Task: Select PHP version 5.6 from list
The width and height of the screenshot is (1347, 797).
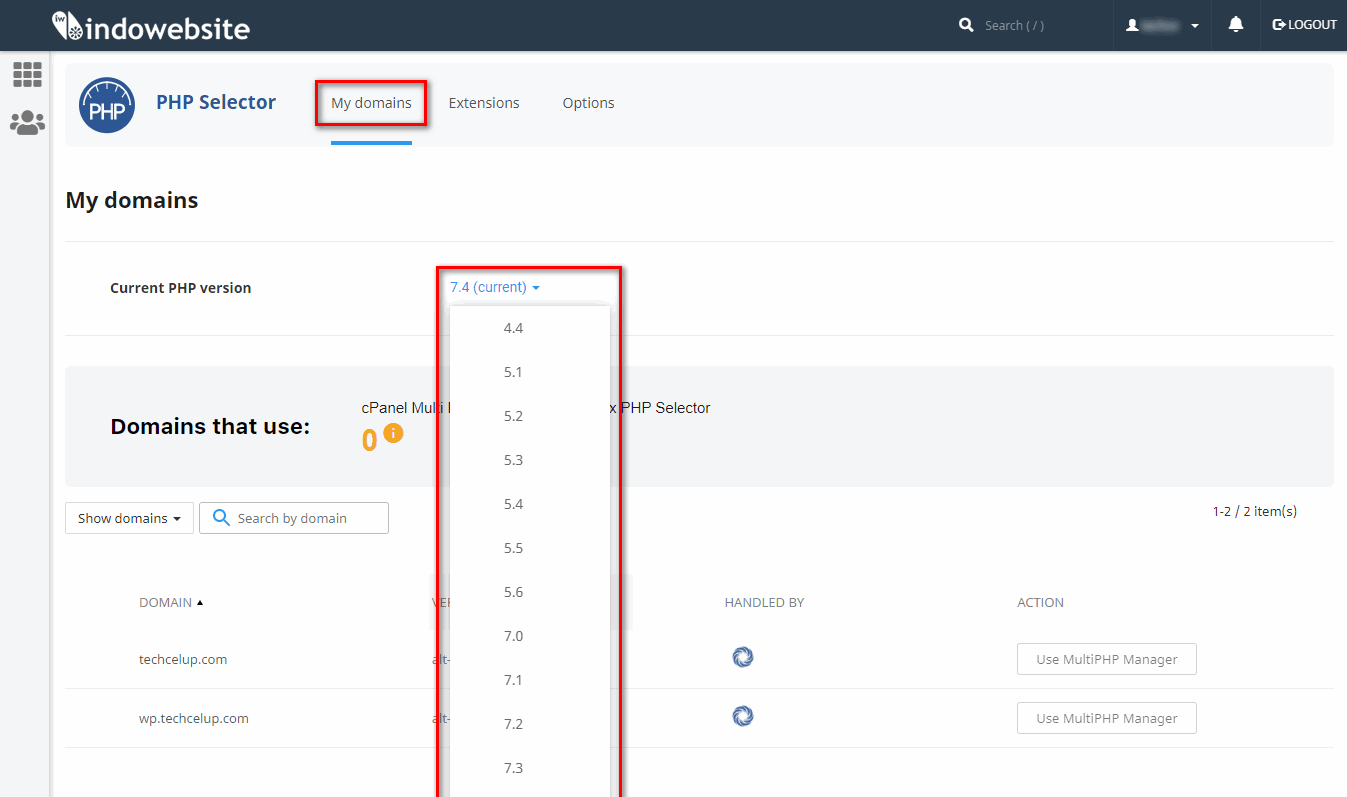Action: [514, 592]
